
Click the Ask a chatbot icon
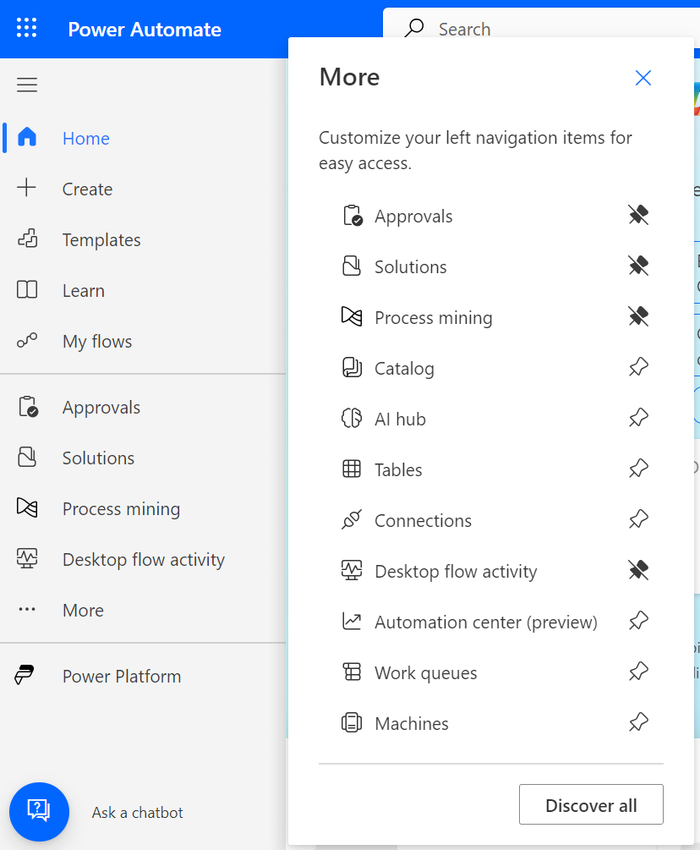(39, 811)
